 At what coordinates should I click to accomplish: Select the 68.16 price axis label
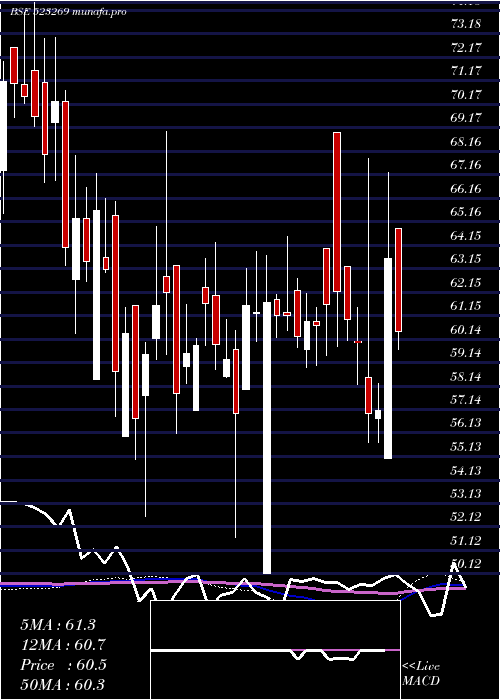click(466, 142)
